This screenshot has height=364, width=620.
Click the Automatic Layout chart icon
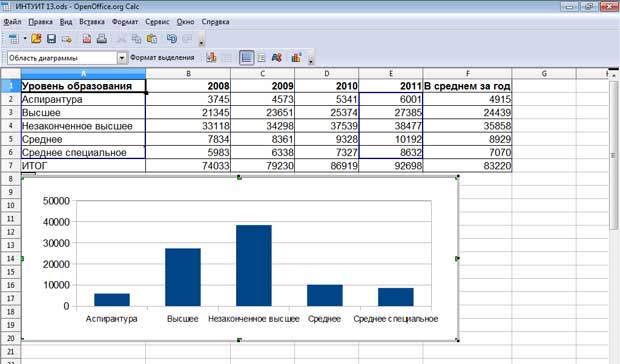296,58
